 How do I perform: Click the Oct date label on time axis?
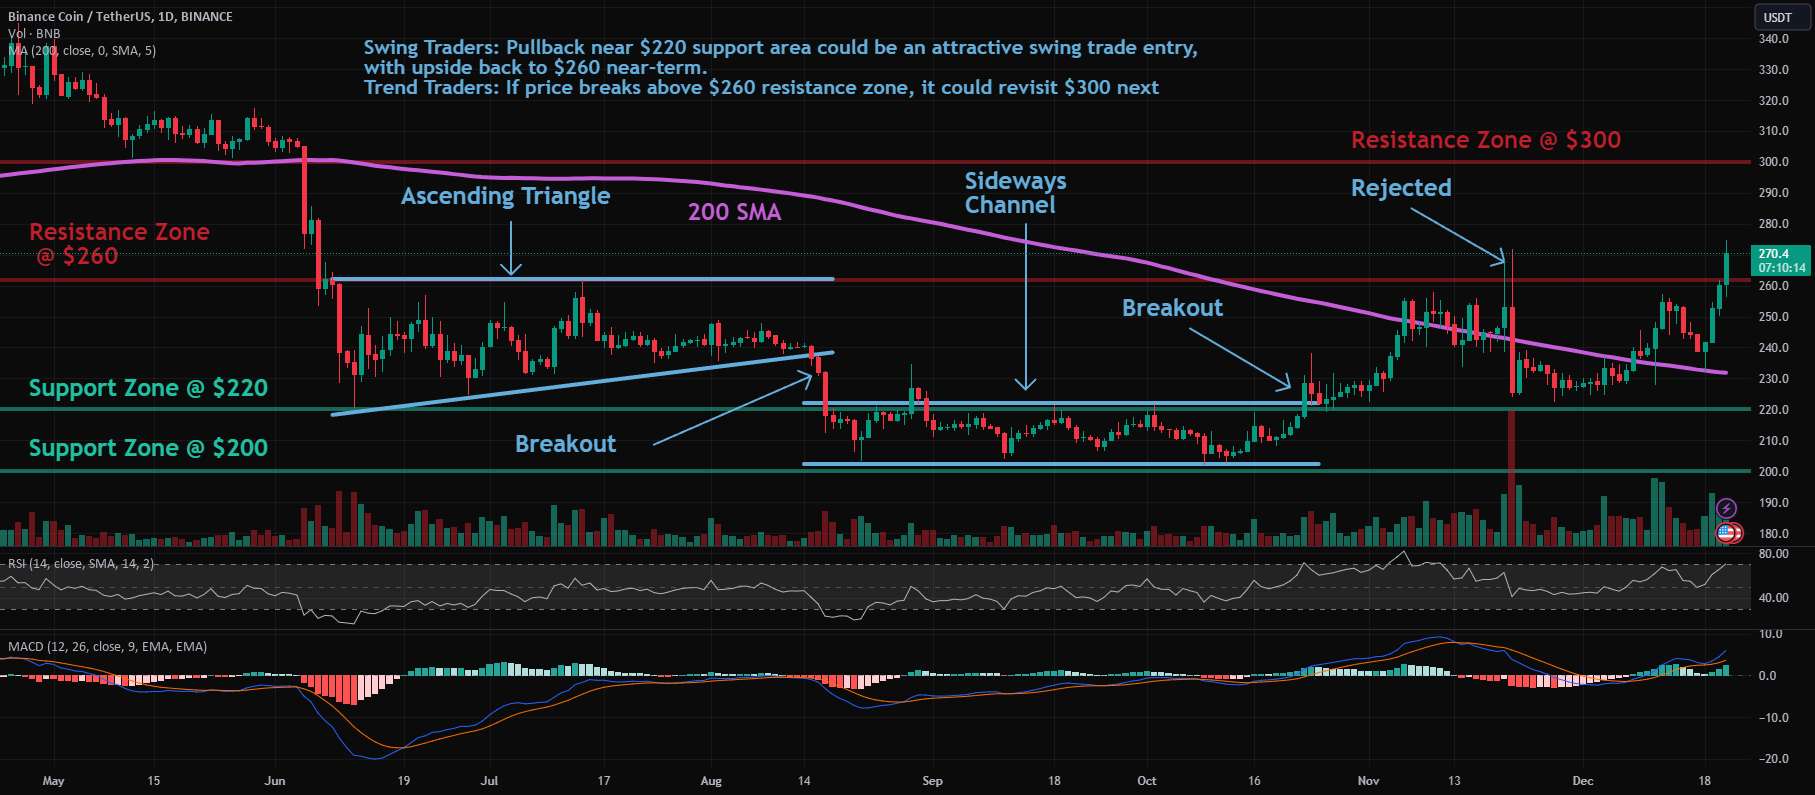[x=1147, y=781]
